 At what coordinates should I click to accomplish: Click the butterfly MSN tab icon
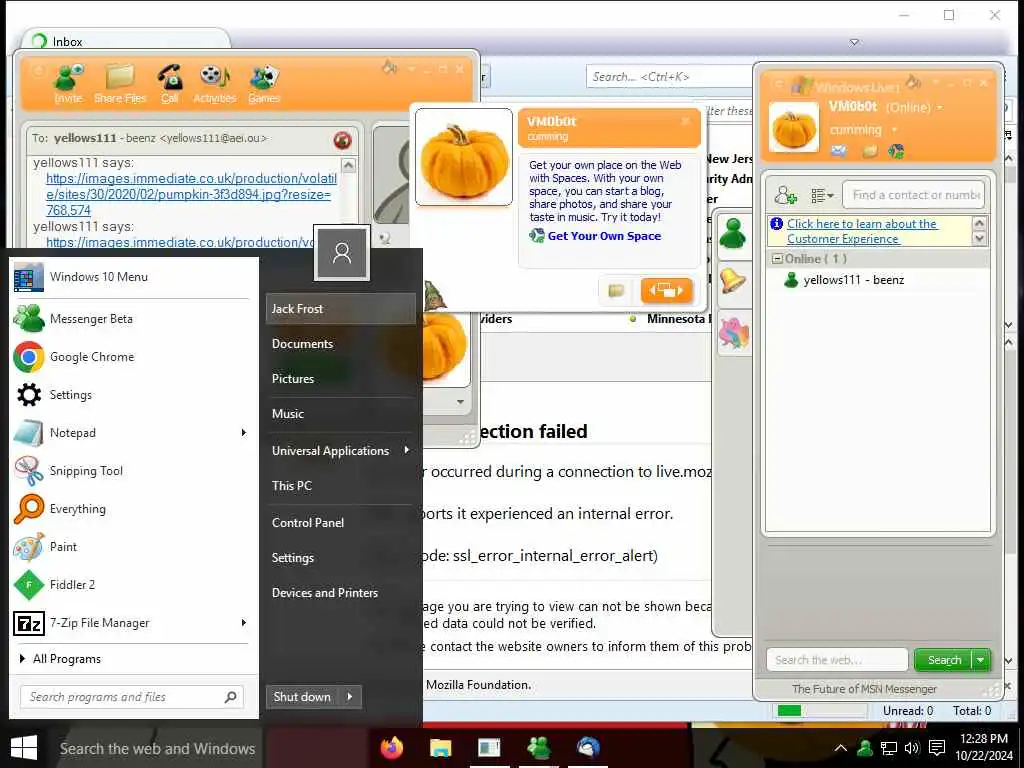pos(733,332)
